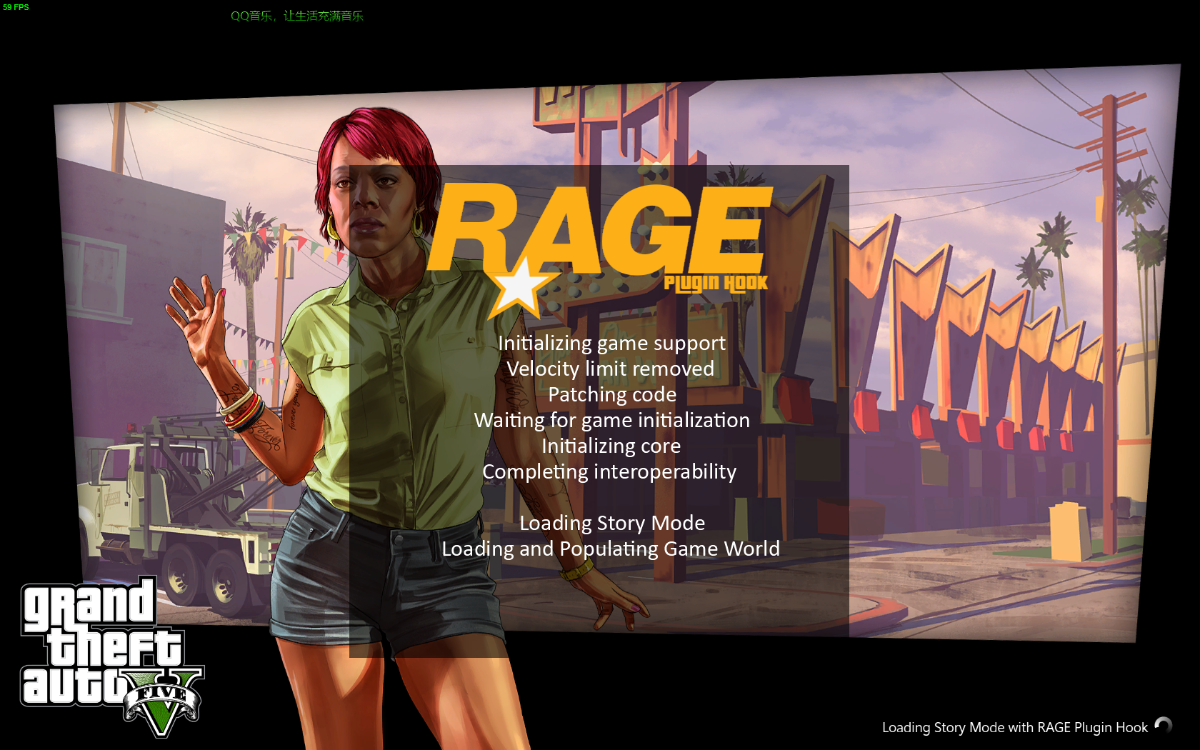Click 'Loading and Populating Game World' text
Viewport: 1200px width, 750px height.
tap(610, 549)
